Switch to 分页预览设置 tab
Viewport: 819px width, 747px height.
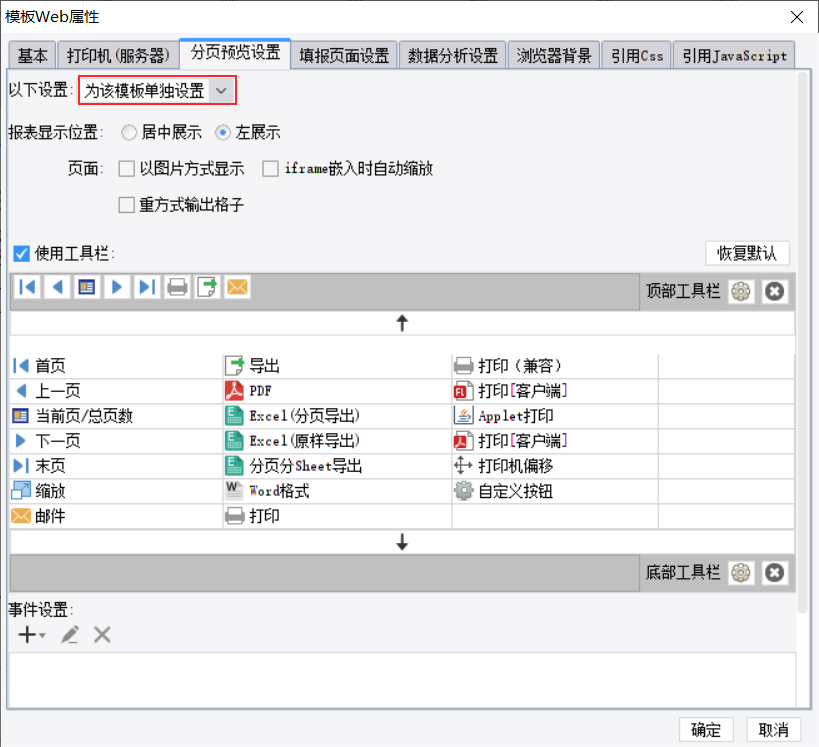pos(235,53)
